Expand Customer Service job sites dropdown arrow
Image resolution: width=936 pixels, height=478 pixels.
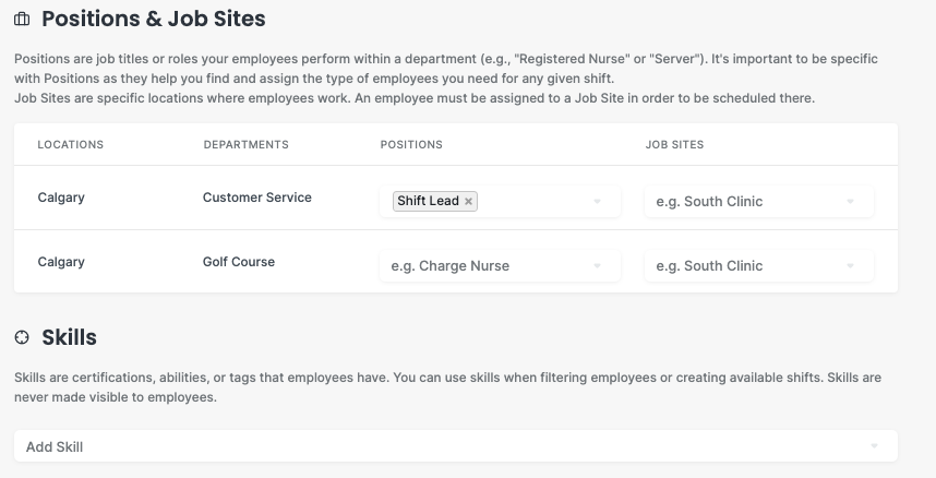tap(850, 202)
